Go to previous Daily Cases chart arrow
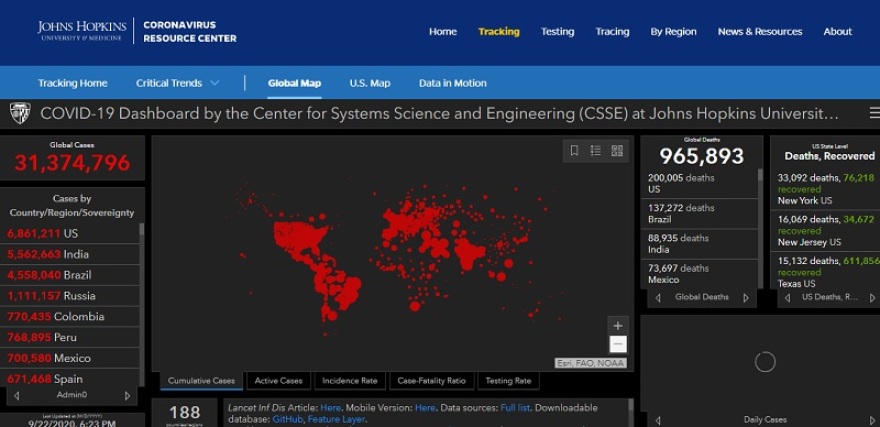Screen dimensions: 880x427 tap(657, 420)
